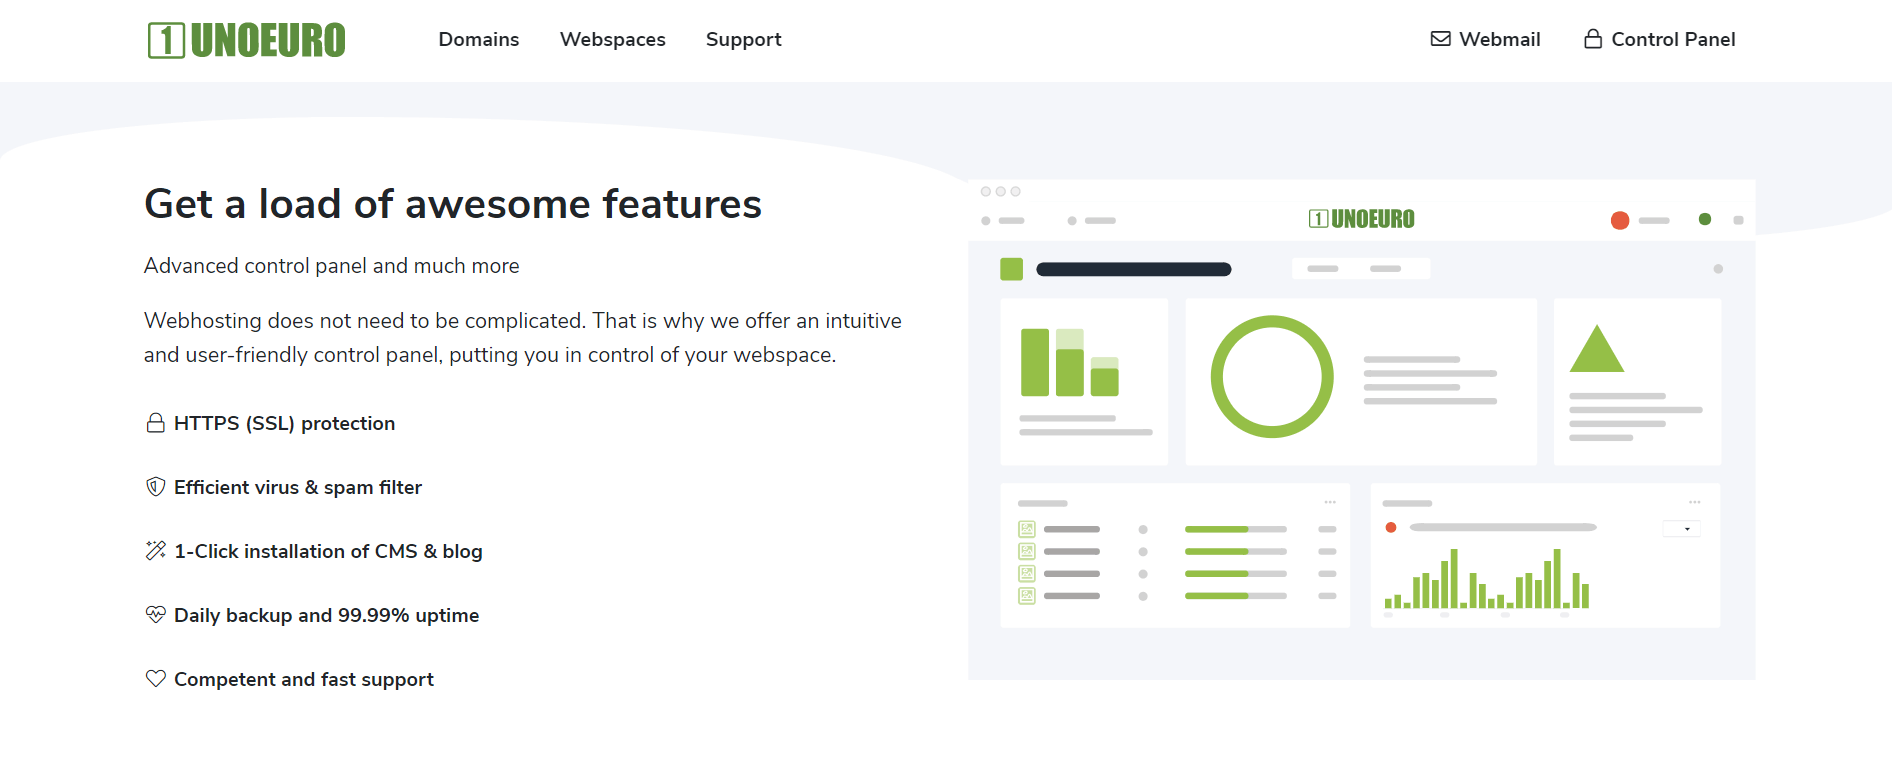
Task: Click the green triangle in illustration
Action: tap(1597, 349)
